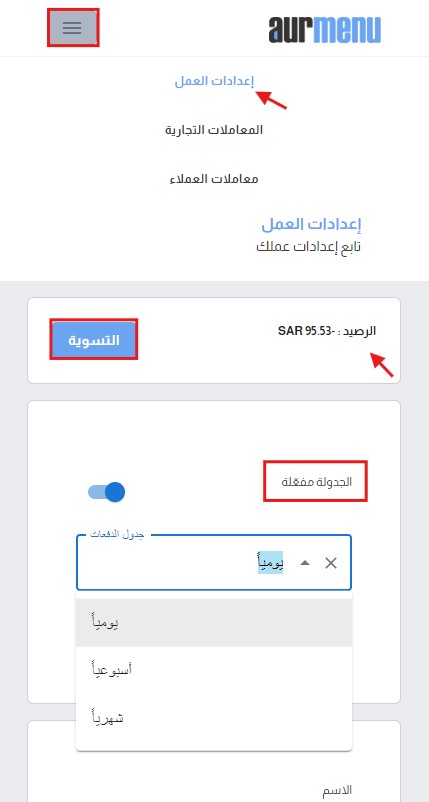Viewport: 429px width, 802px height.
Task: Click the جدول الدفعات field label
Action: 118,534
